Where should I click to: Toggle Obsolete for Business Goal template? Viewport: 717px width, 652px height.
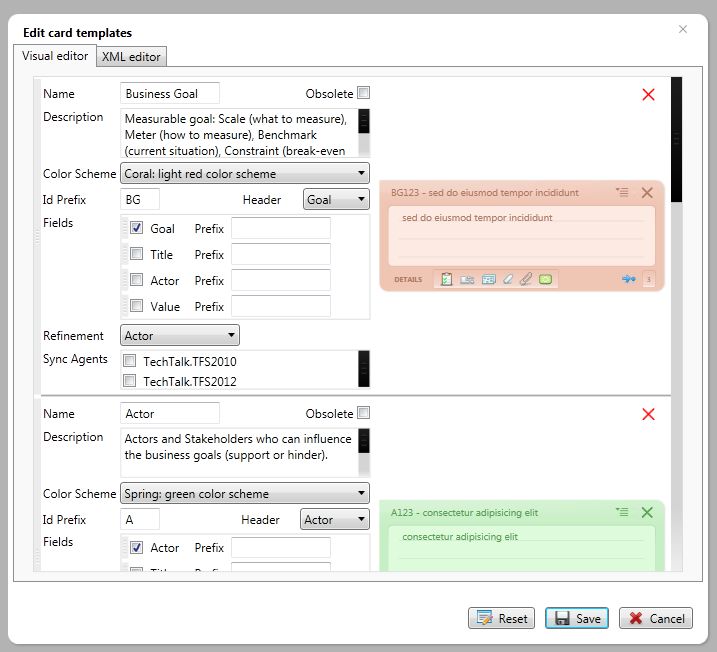364,93
